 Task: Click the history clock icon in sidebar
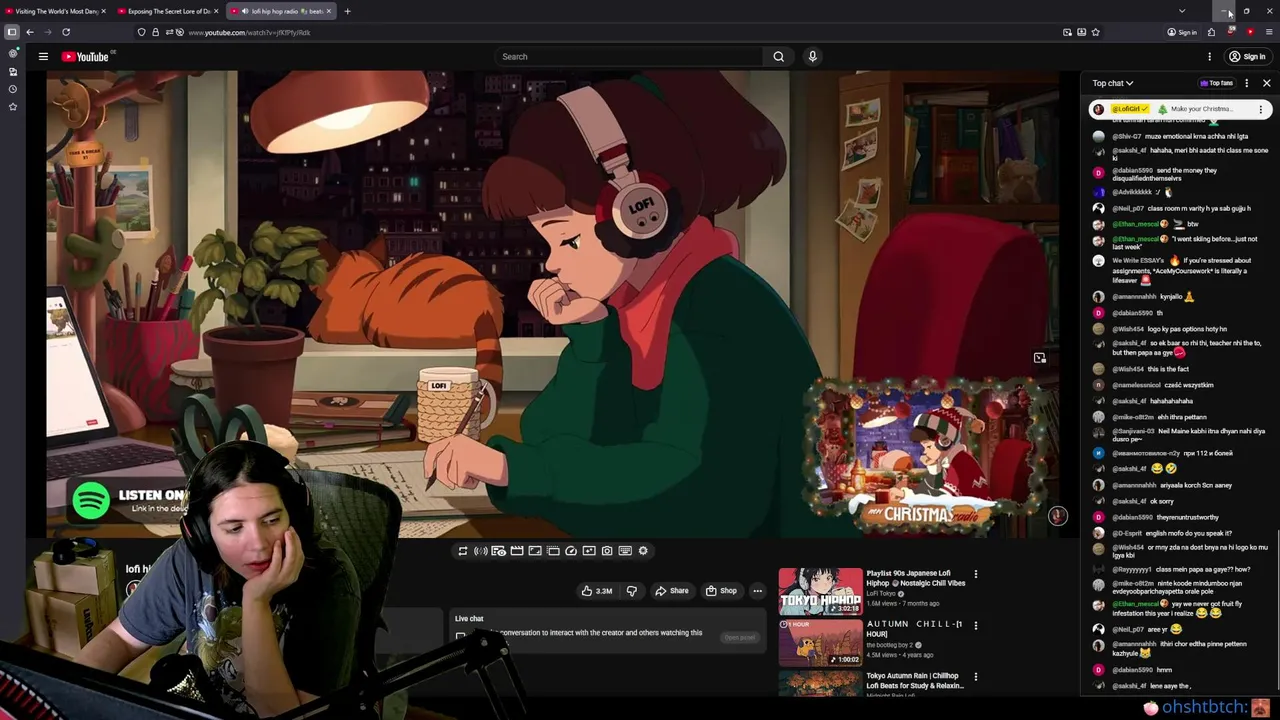(x=13, y=89)
